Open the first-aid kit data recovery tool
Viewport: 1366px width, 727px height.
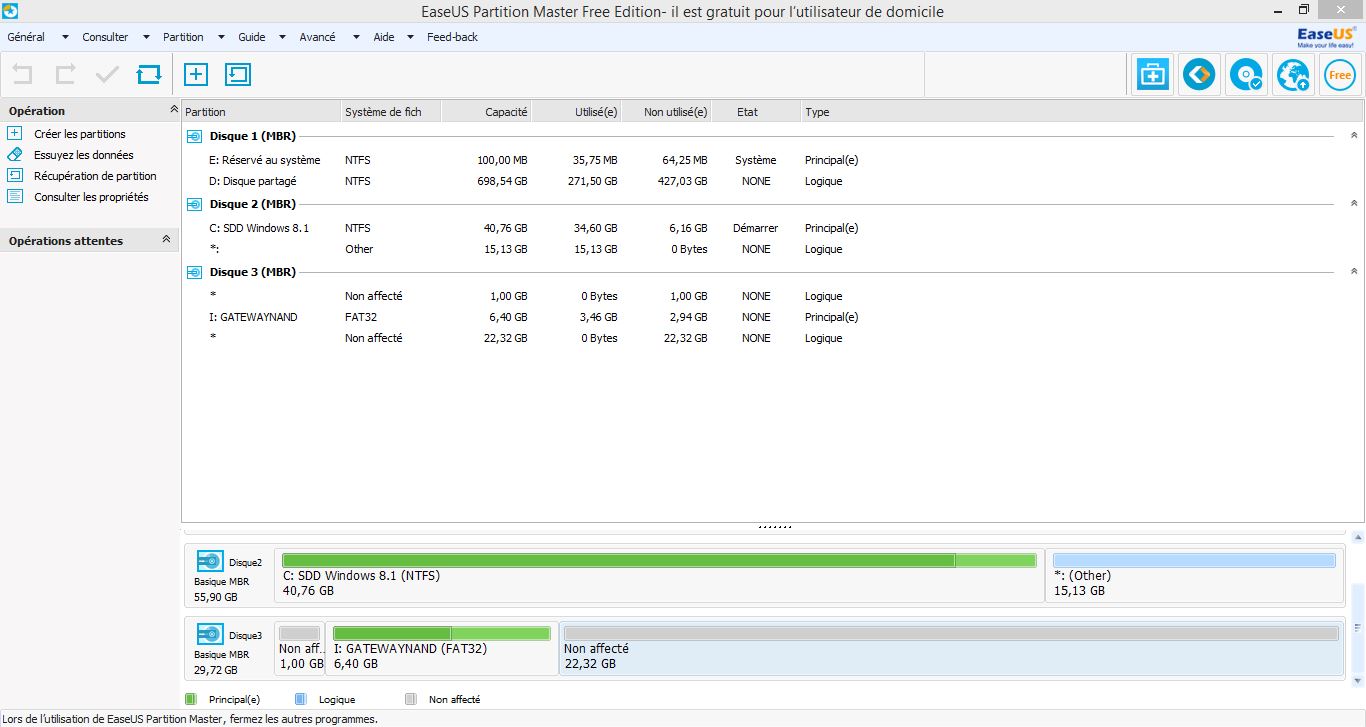[x=1152, y=75]
